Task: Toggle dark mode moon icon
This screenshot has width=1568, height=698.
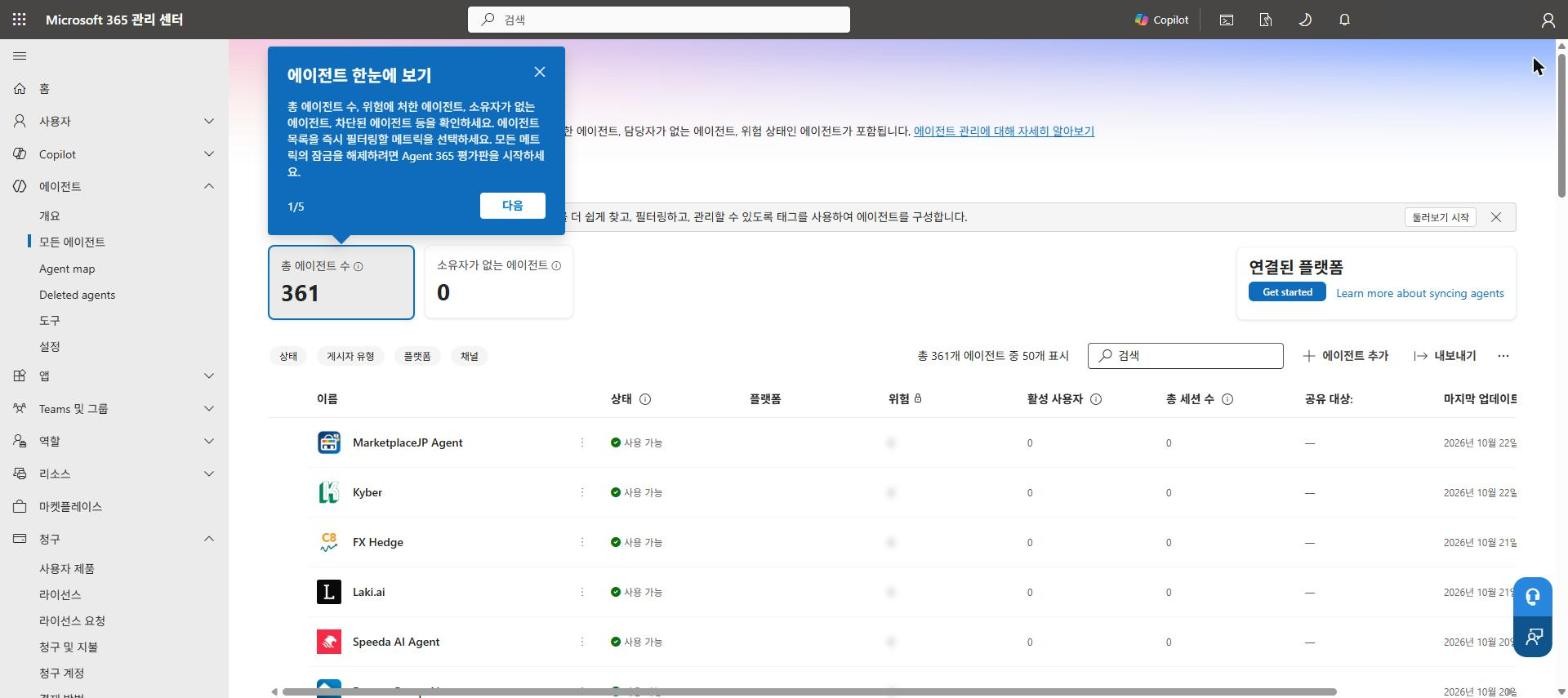Action: (x=1305, y=19)
